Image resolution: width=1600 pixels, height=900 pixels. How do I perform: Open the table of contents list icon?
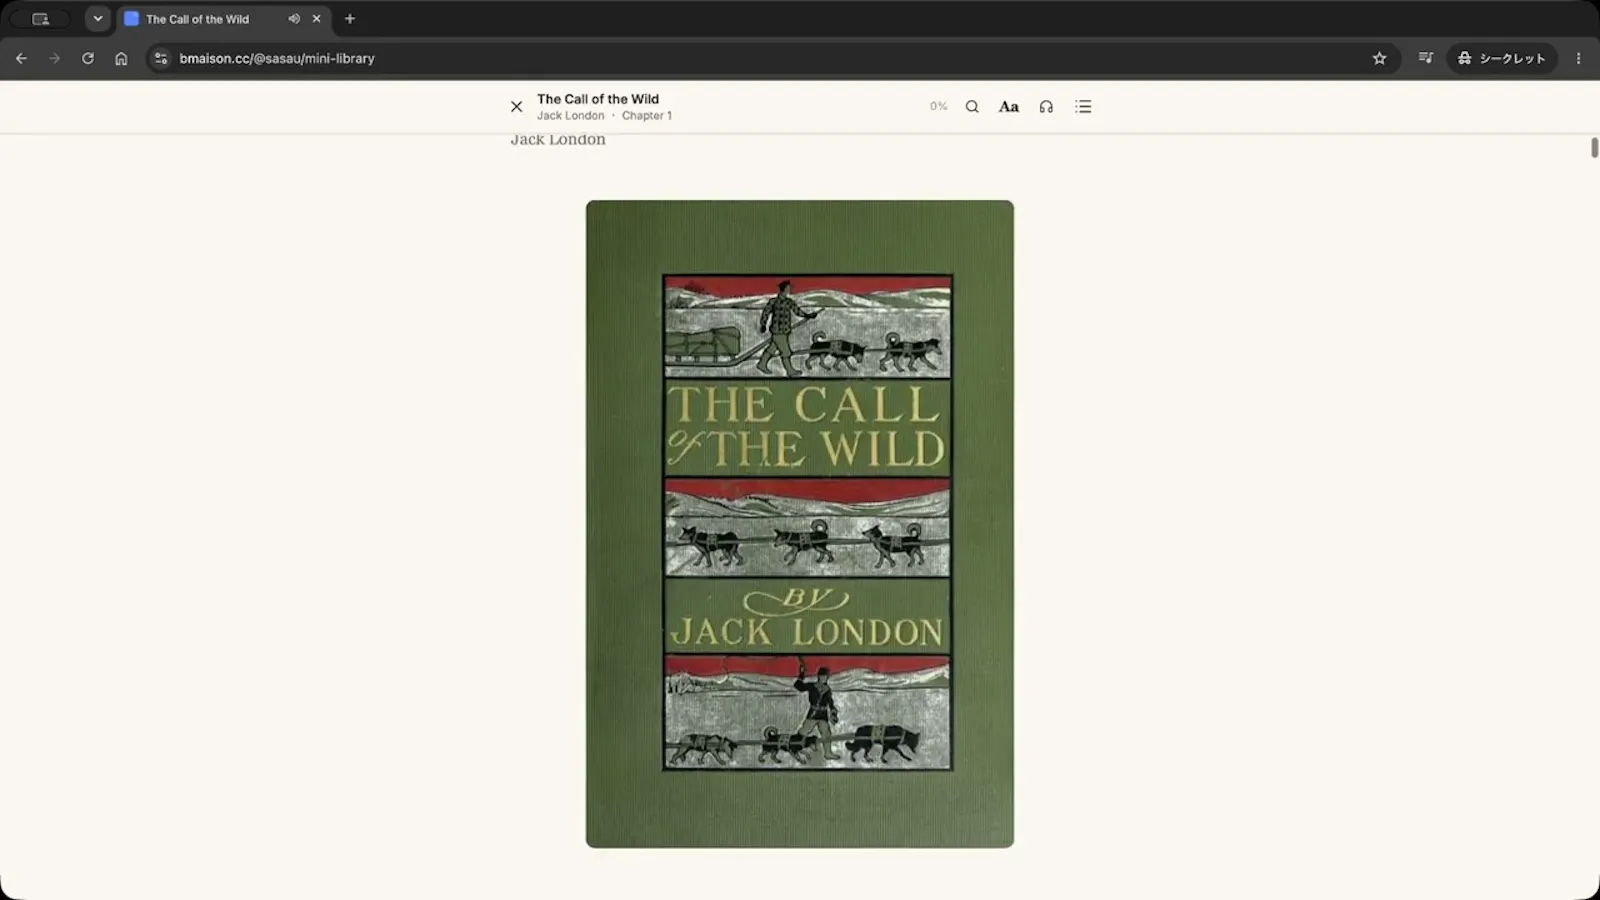(1083, 106)
